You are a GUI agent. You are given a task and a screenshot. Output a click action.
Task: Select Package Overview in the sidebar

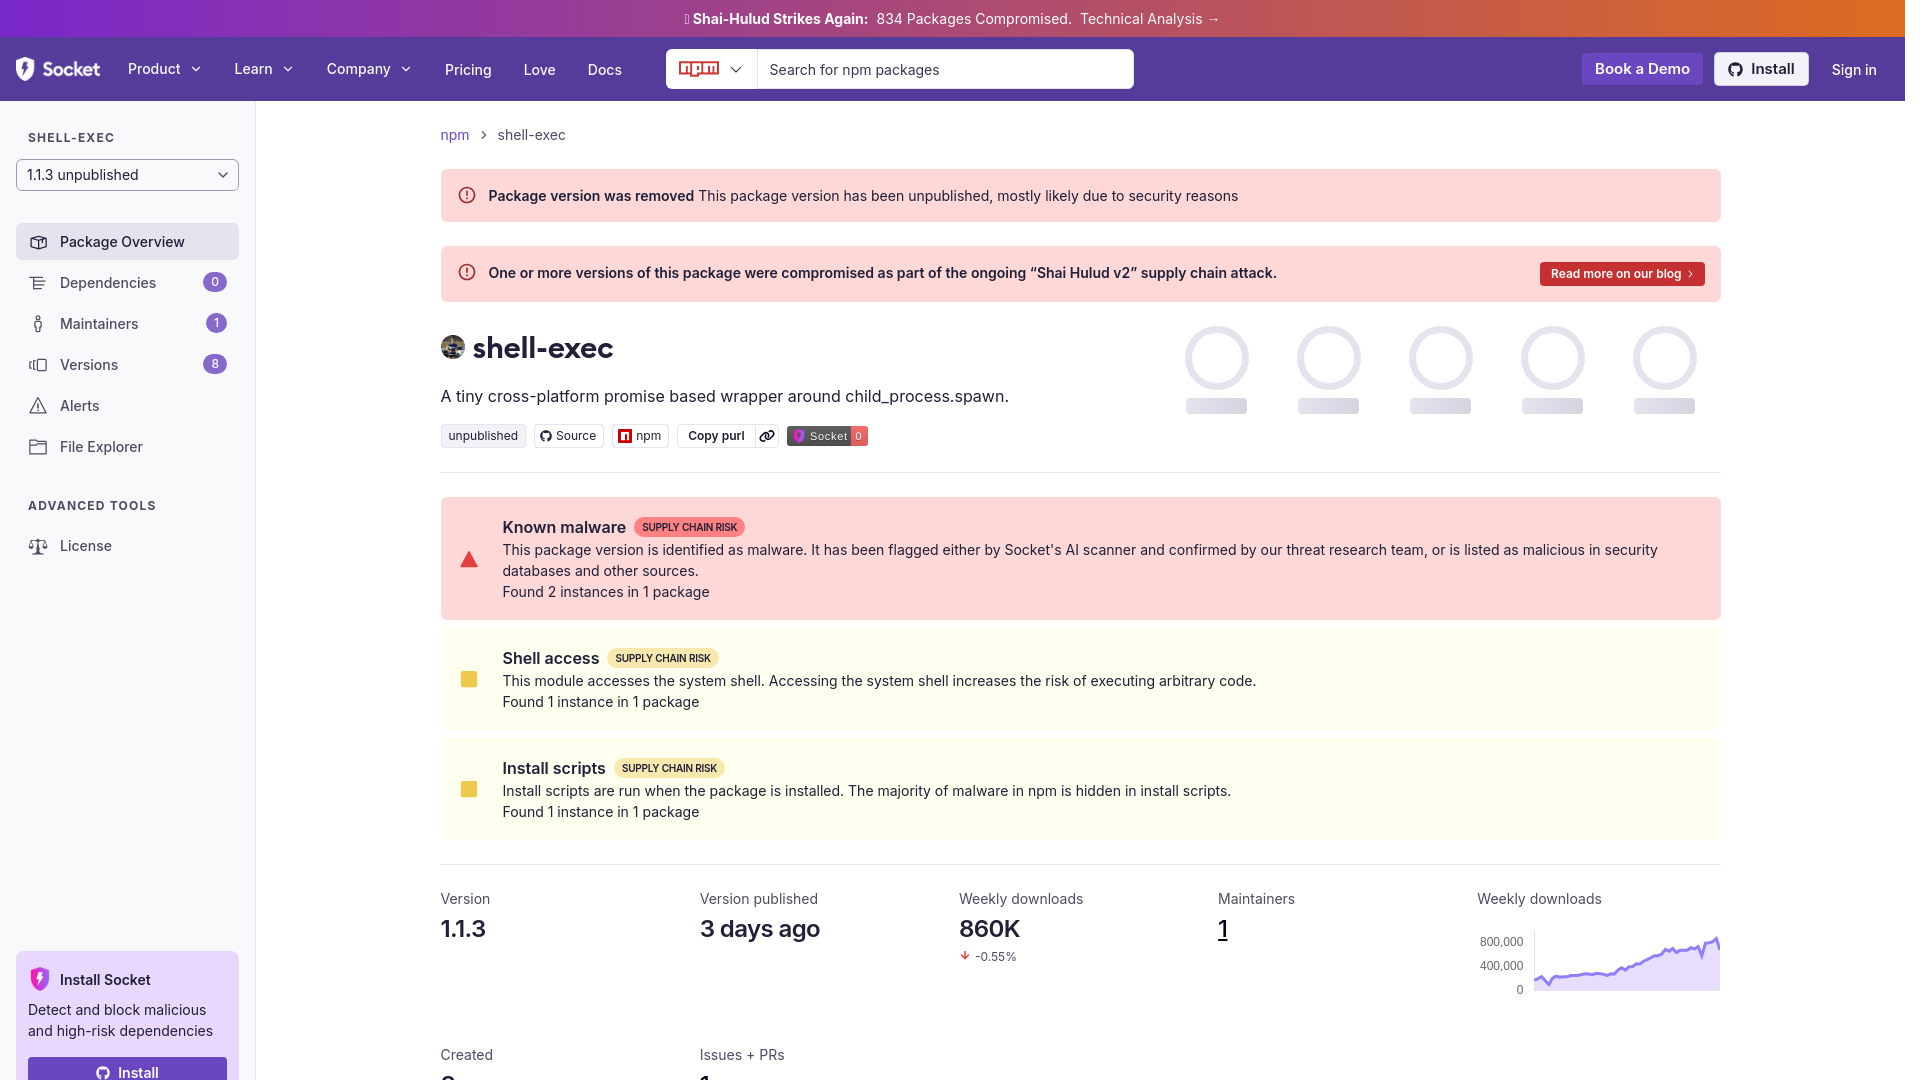(x=122, y=241)
